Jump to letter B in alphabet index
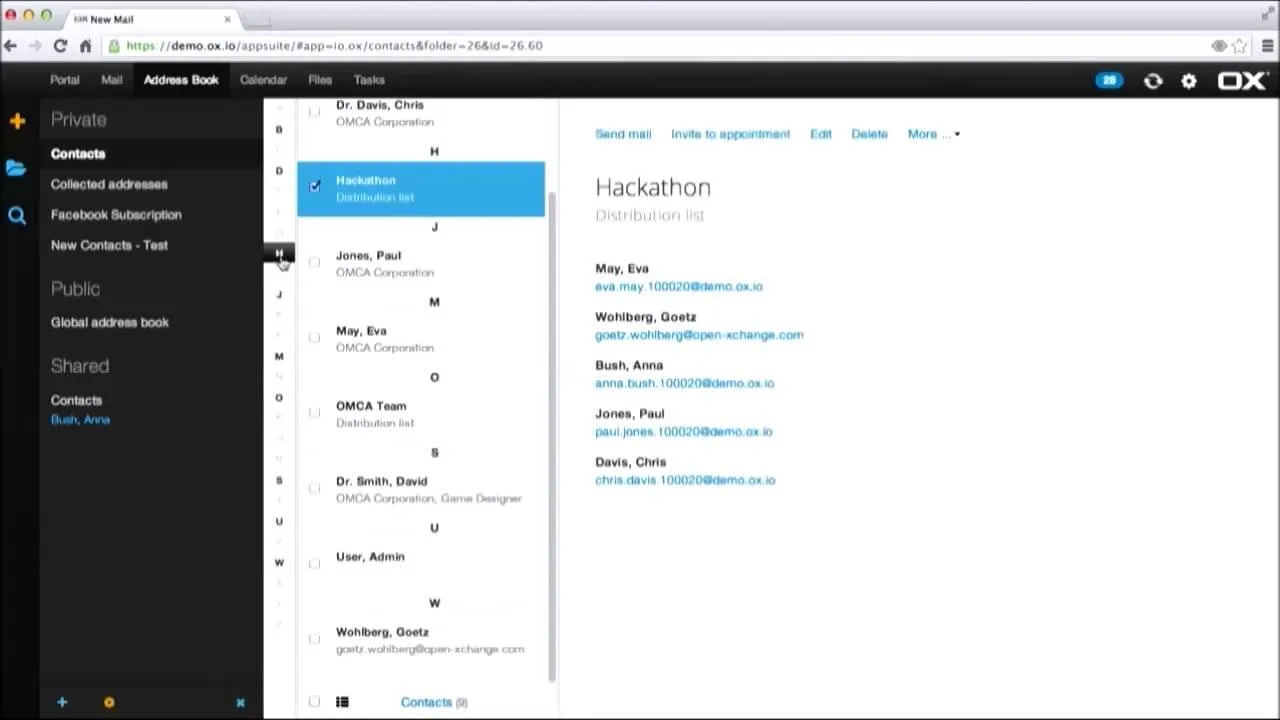Image resolution: width=1280 pixels, height=720 pixels. click(x=279, y=130)
